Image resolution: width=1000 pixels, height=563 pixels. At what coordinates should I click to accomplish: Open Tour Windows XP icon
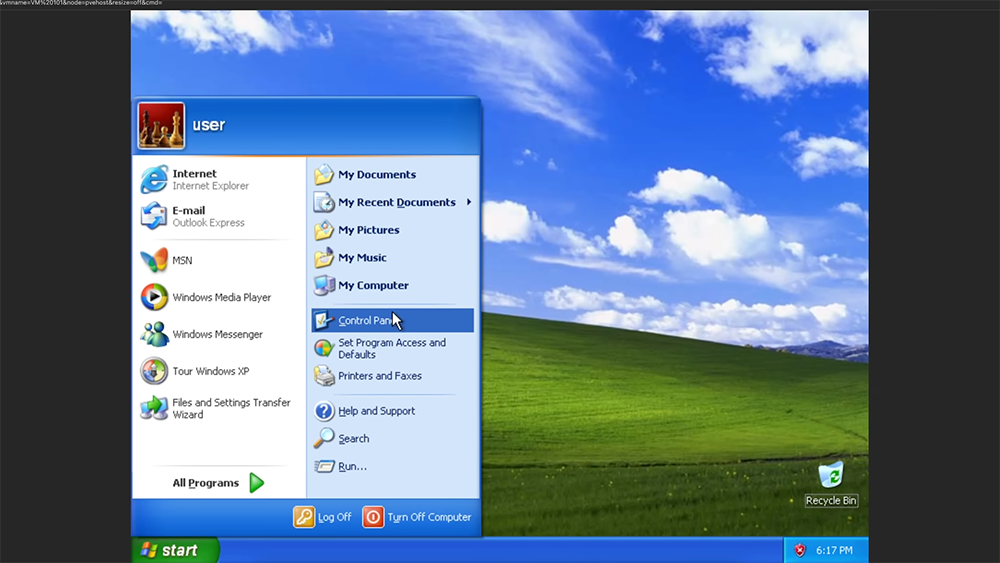click(154, 371)
